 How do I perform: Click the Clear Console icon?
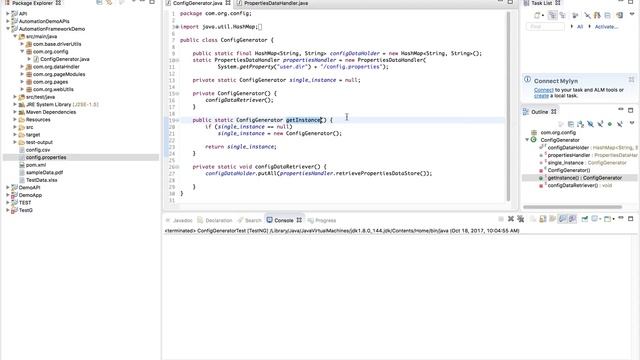[x=533, y=219]
